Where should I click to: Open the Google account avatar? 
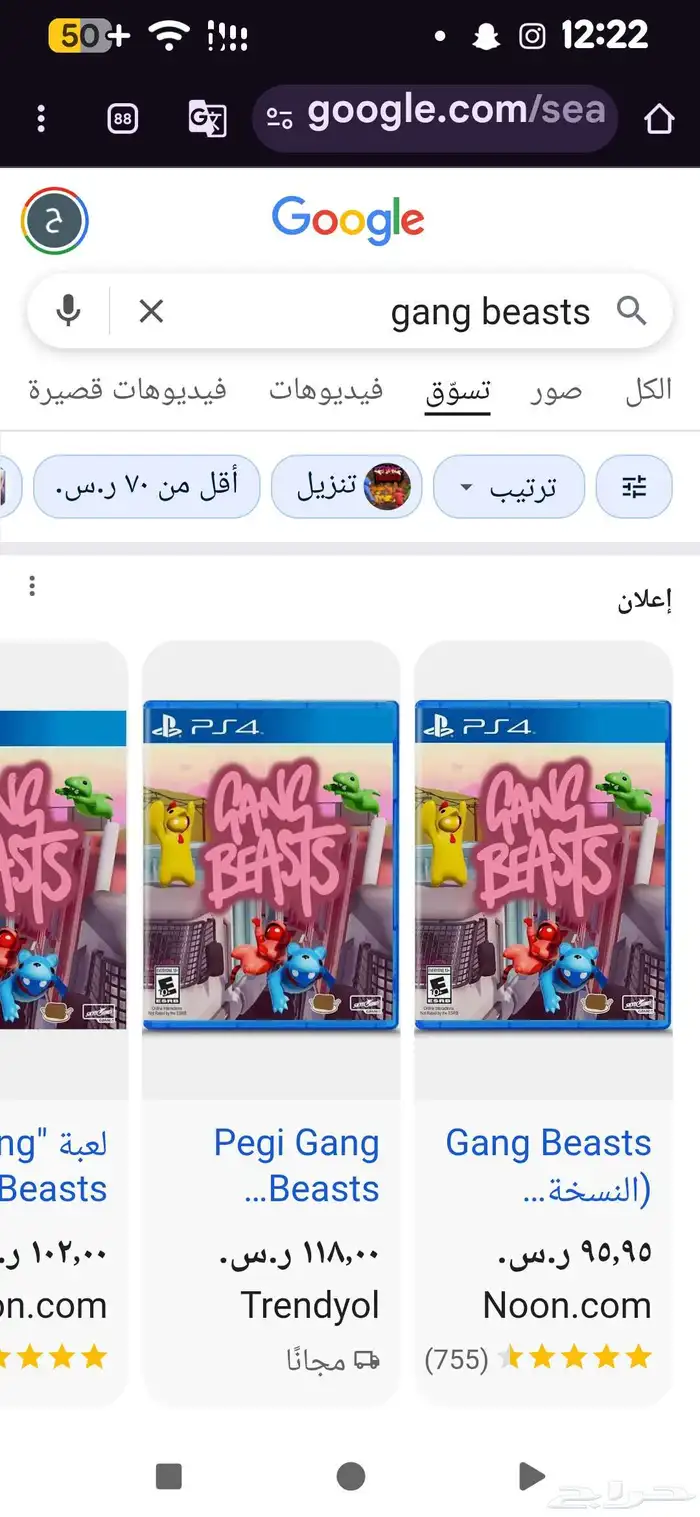tap(54, 220)
